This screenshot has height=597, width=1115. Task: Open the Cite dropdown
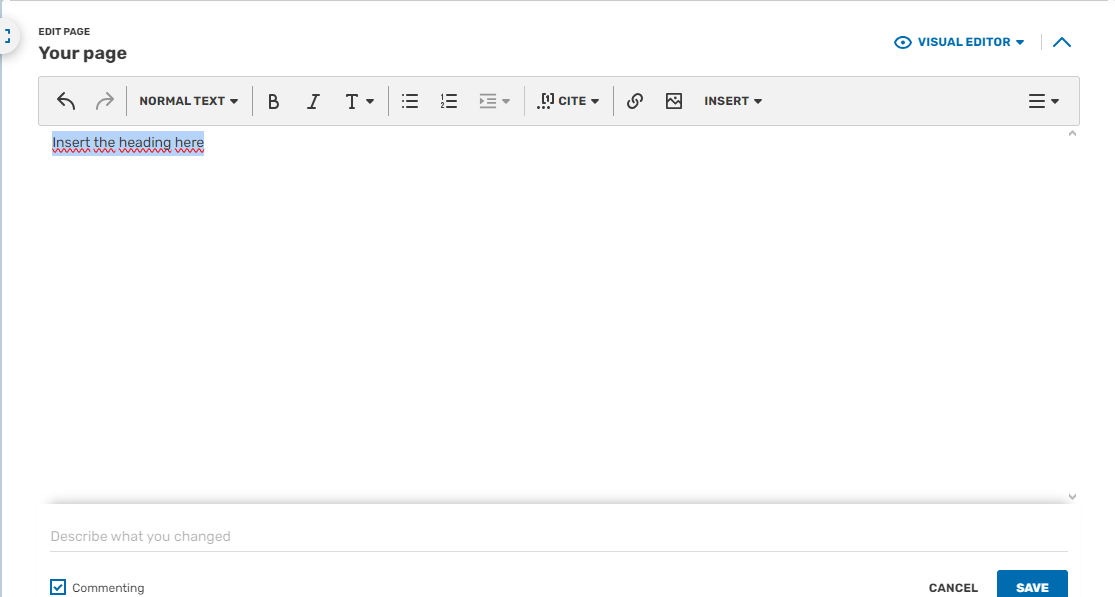(568, 101)
